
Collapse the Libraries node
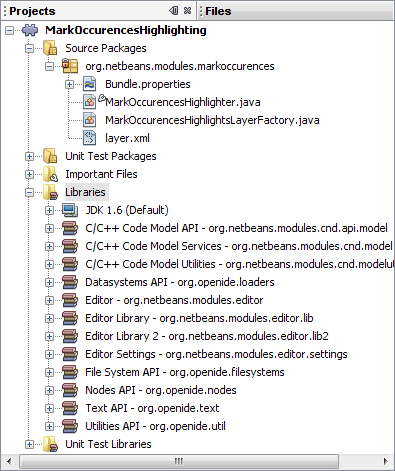coord(29,193)
